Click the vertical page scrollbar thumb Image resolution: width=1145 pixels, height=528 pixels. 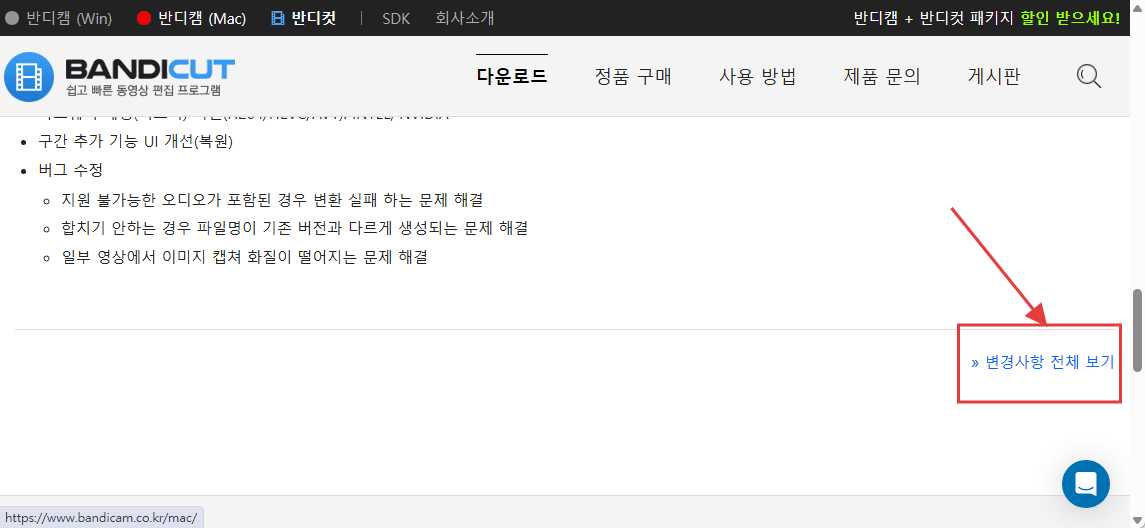(1137, 330)
